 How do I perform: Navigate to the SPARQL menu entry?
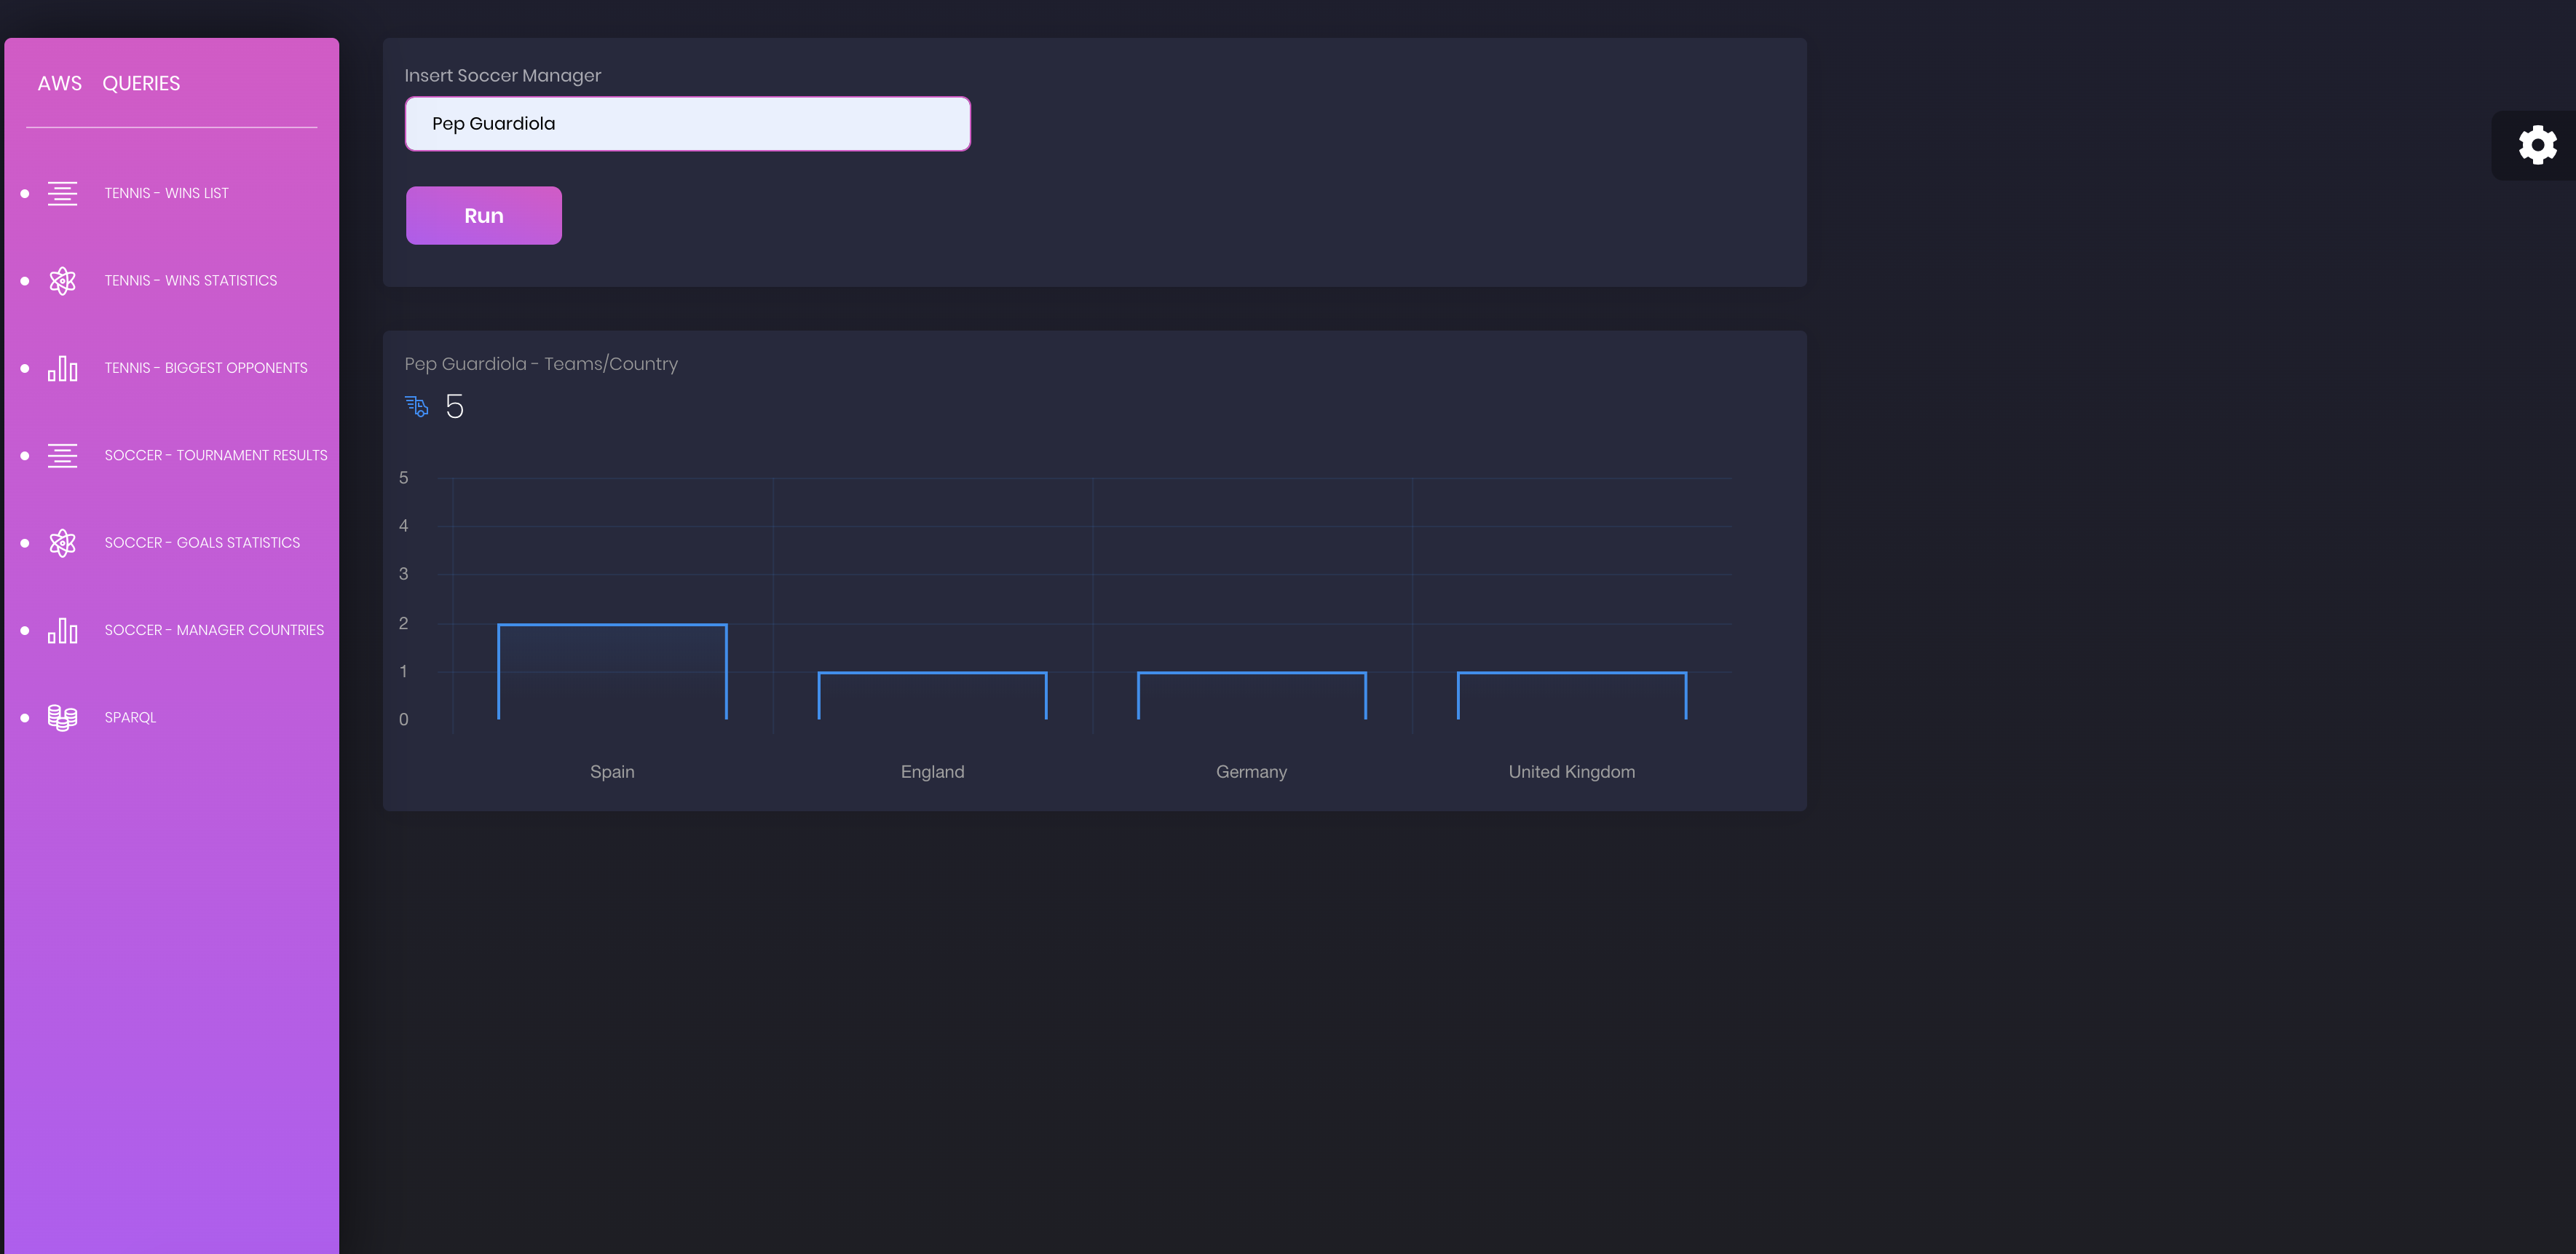(130, 718)
